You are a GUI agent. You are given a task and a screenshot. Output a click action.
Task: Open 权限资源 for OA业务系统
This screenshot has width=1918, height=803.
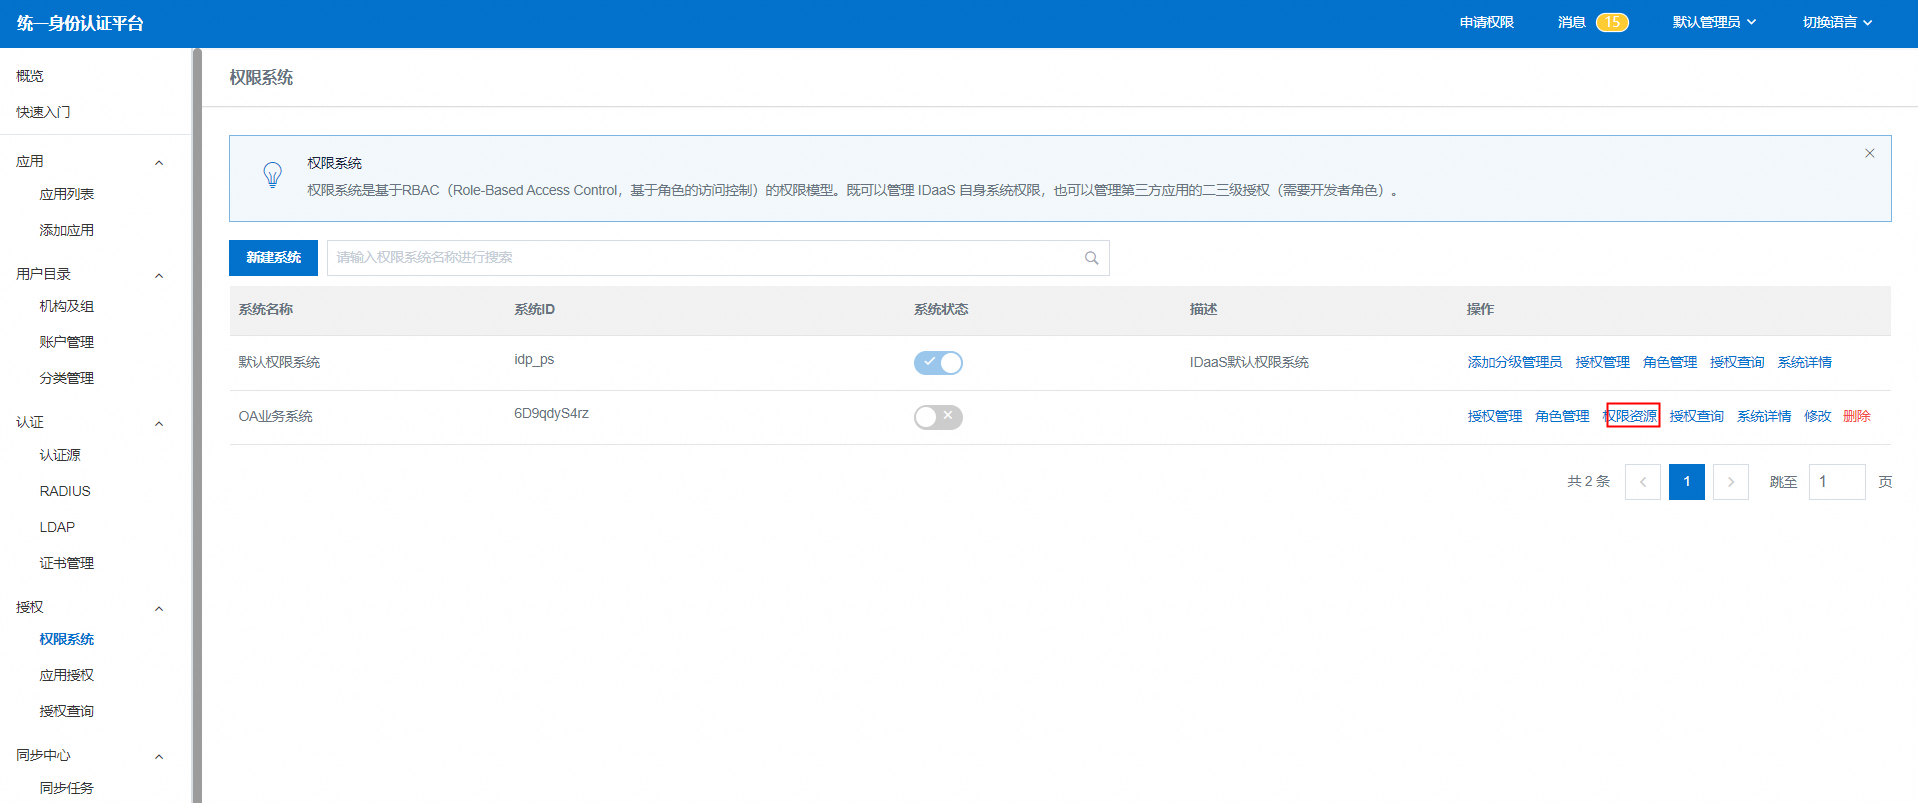tap(1632, 416)
